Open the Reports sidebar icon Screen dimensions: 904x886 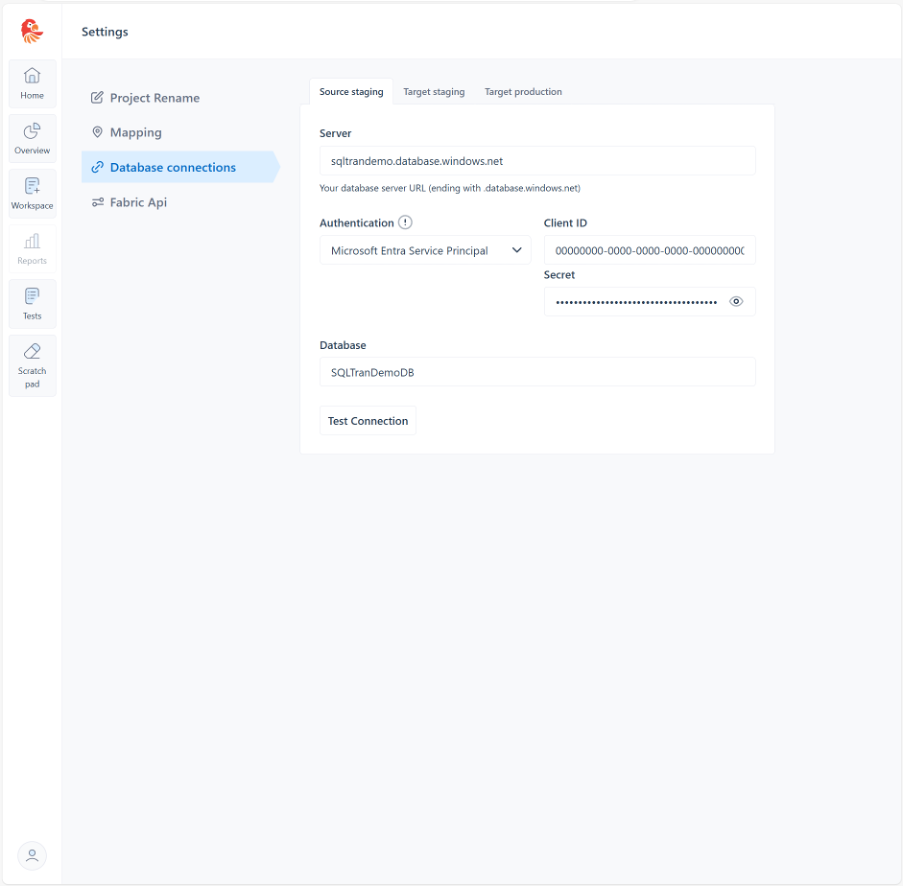(32, 248)
